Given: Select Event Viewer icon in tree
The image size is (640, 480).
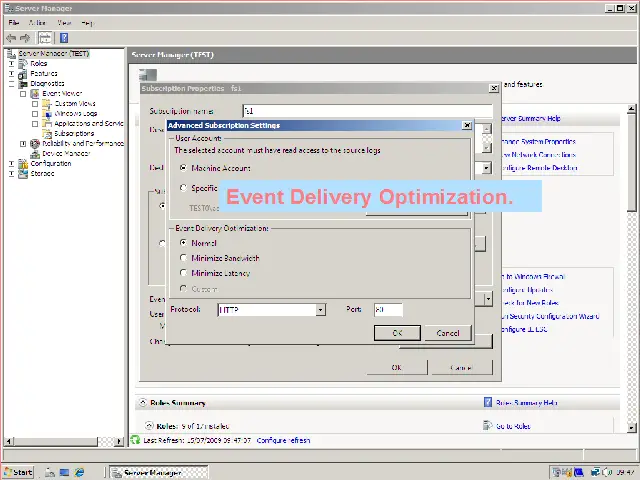Looking at the screenshot, I should 35,93.
